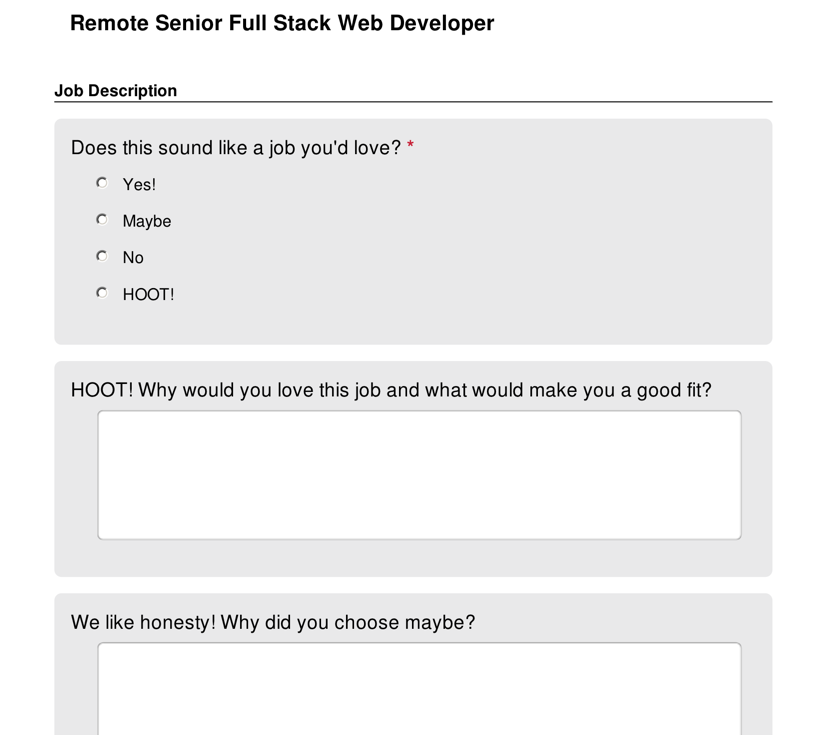The height and width of the screenshot is (735, 823).
Task: Click the "Remote Senior Full Stack Web Developer" title
Action: [x=282, y=24]
